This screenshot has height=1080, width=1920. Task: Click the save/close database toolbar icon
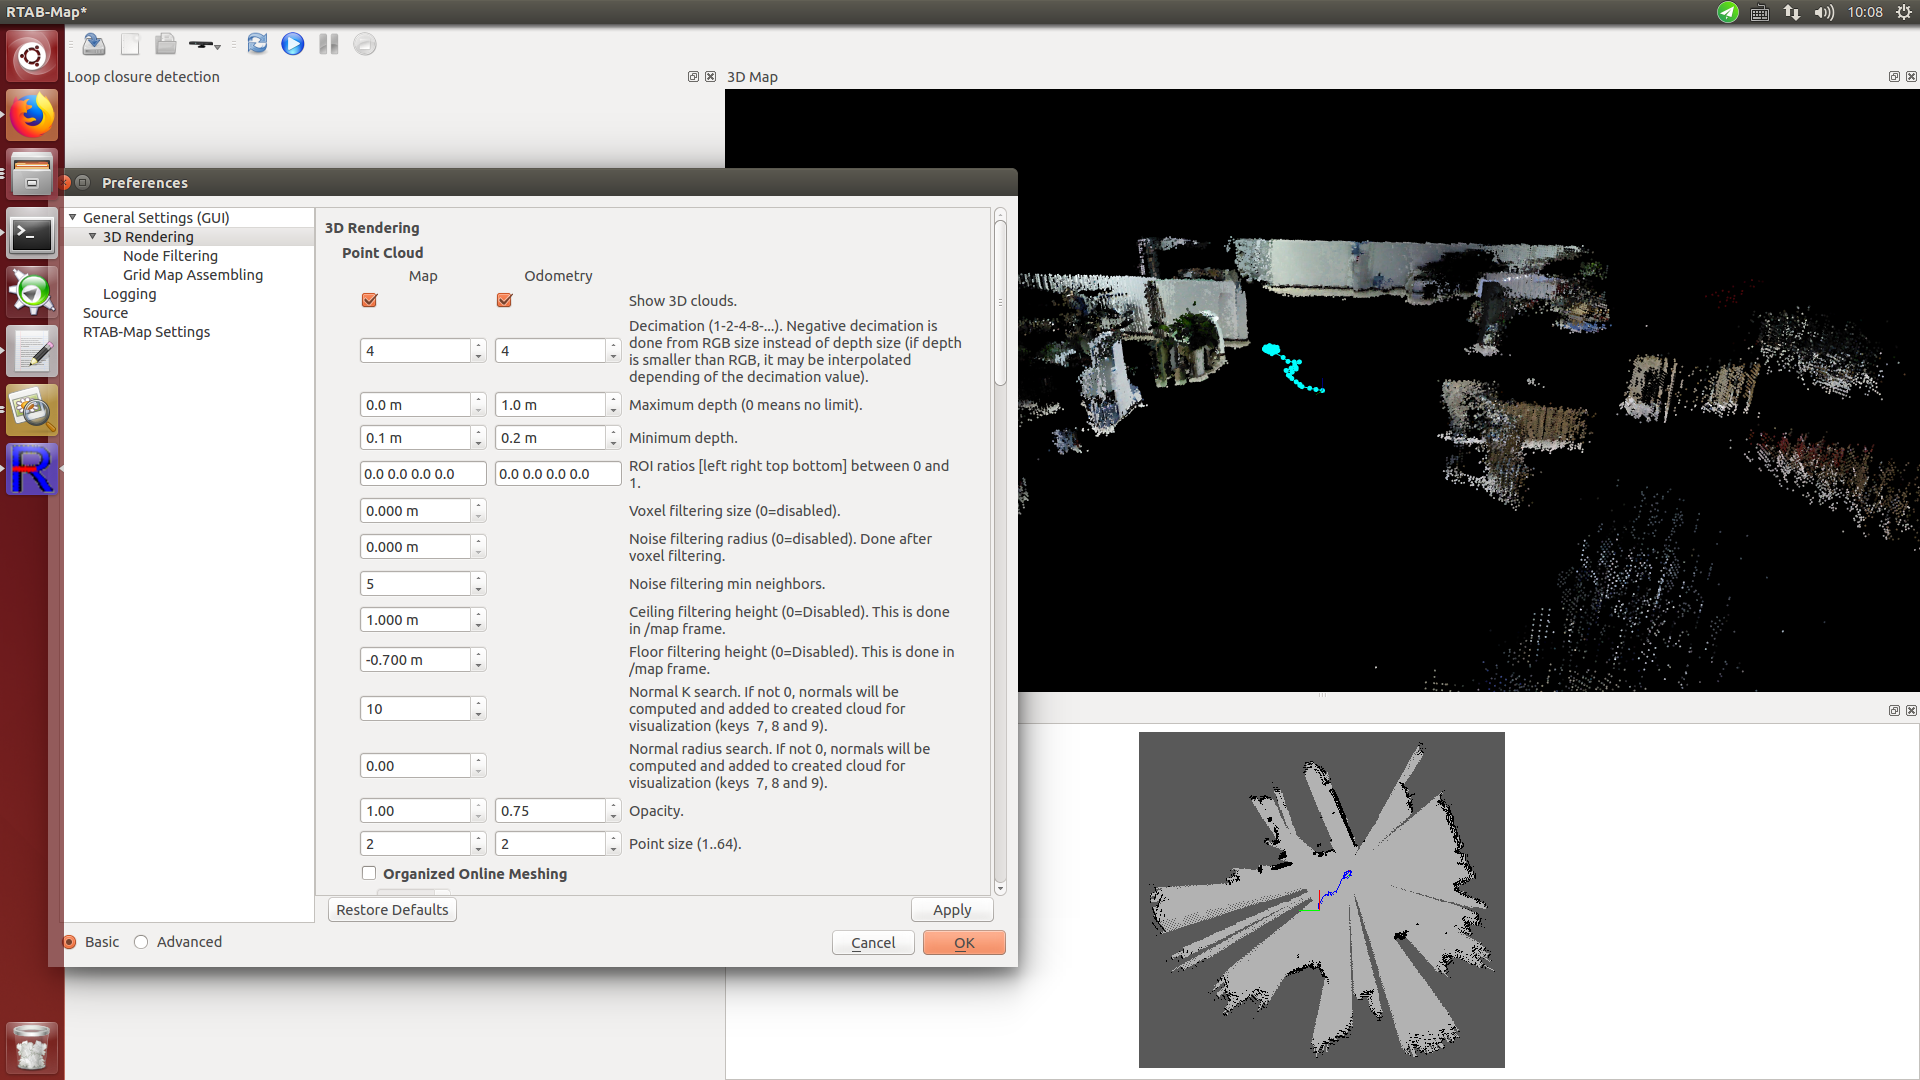tap(94, 44)
